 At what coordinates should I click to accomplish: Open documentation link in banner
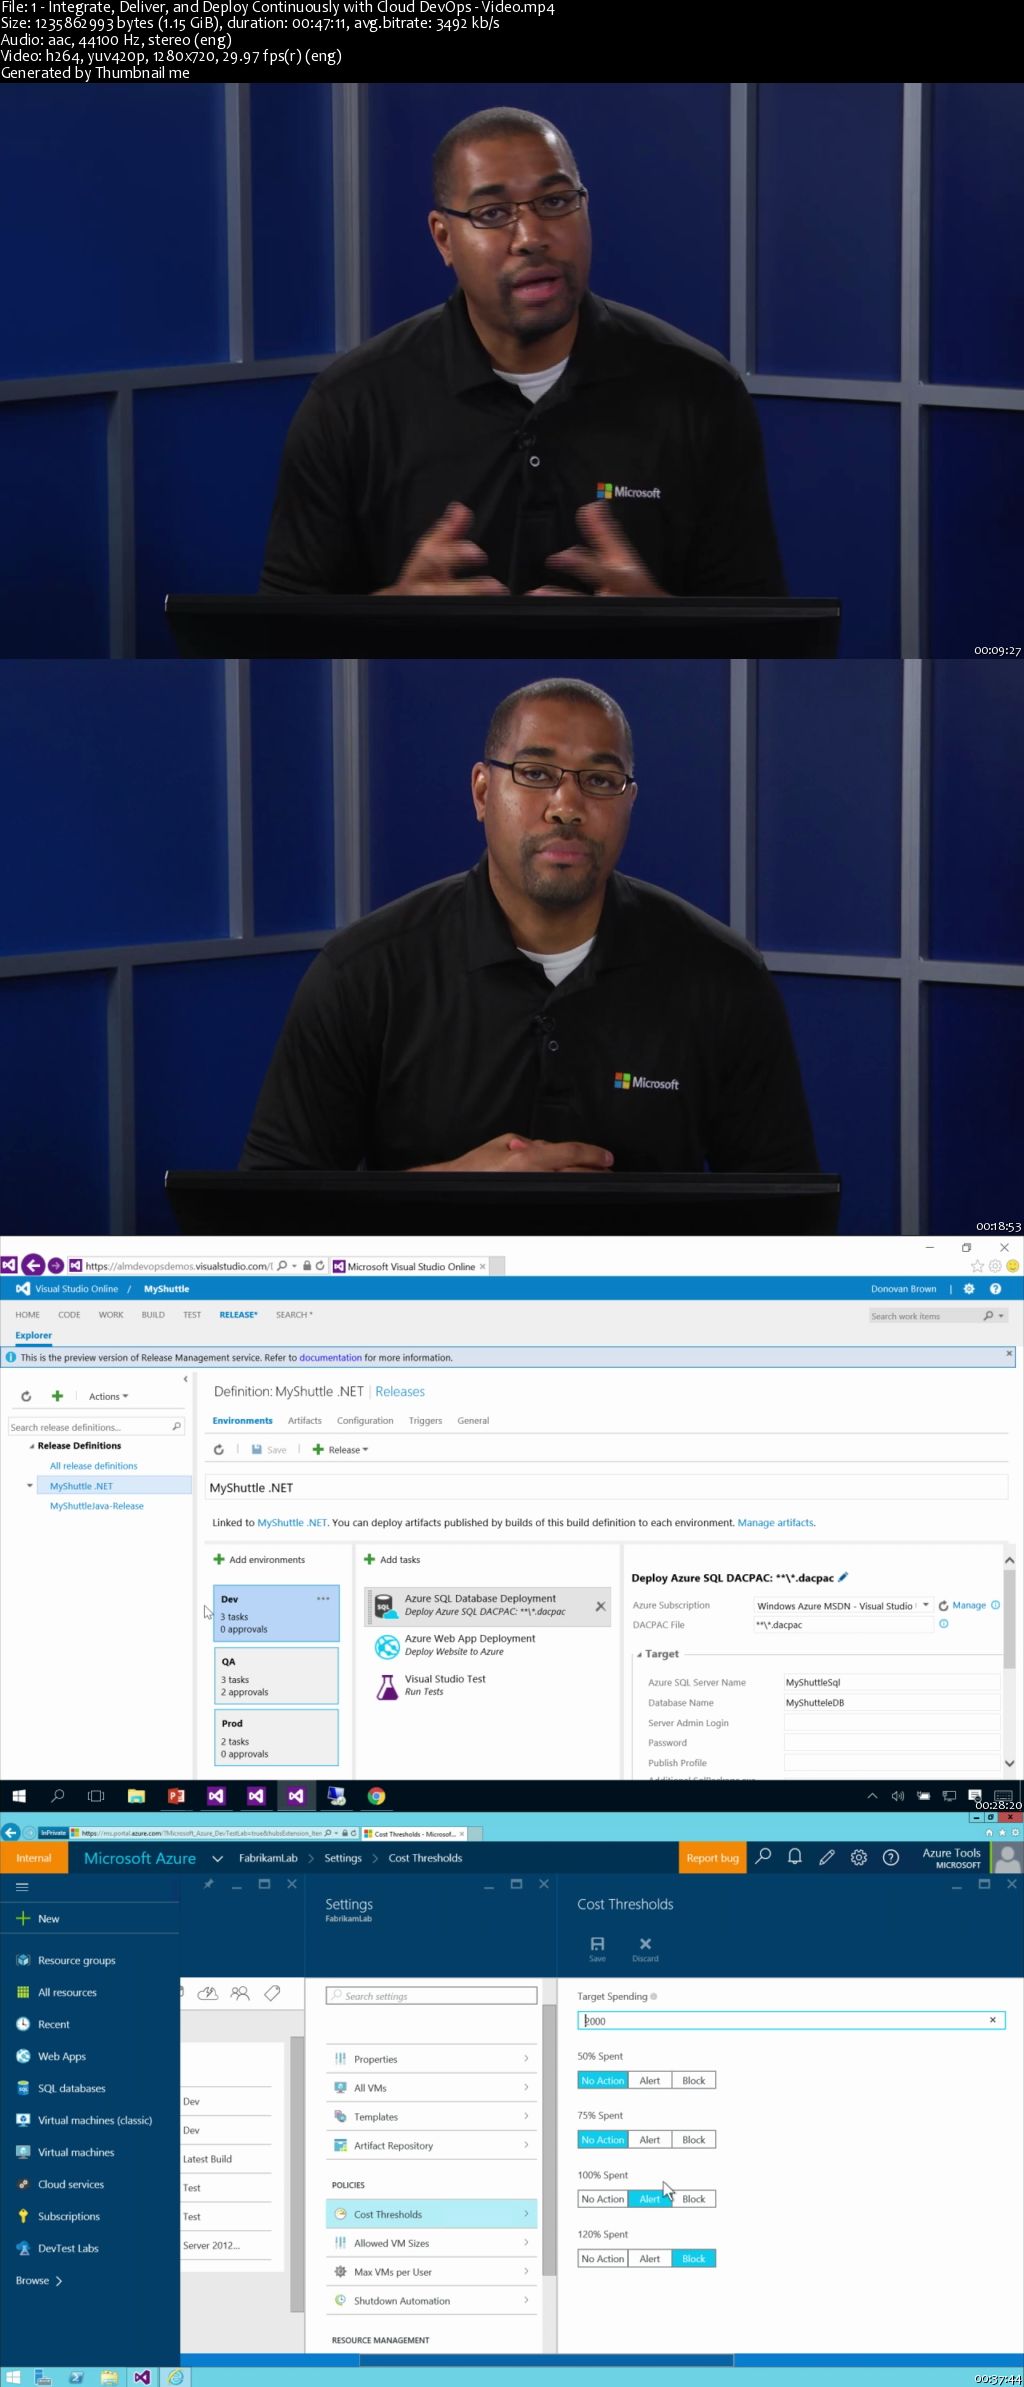330,1357
